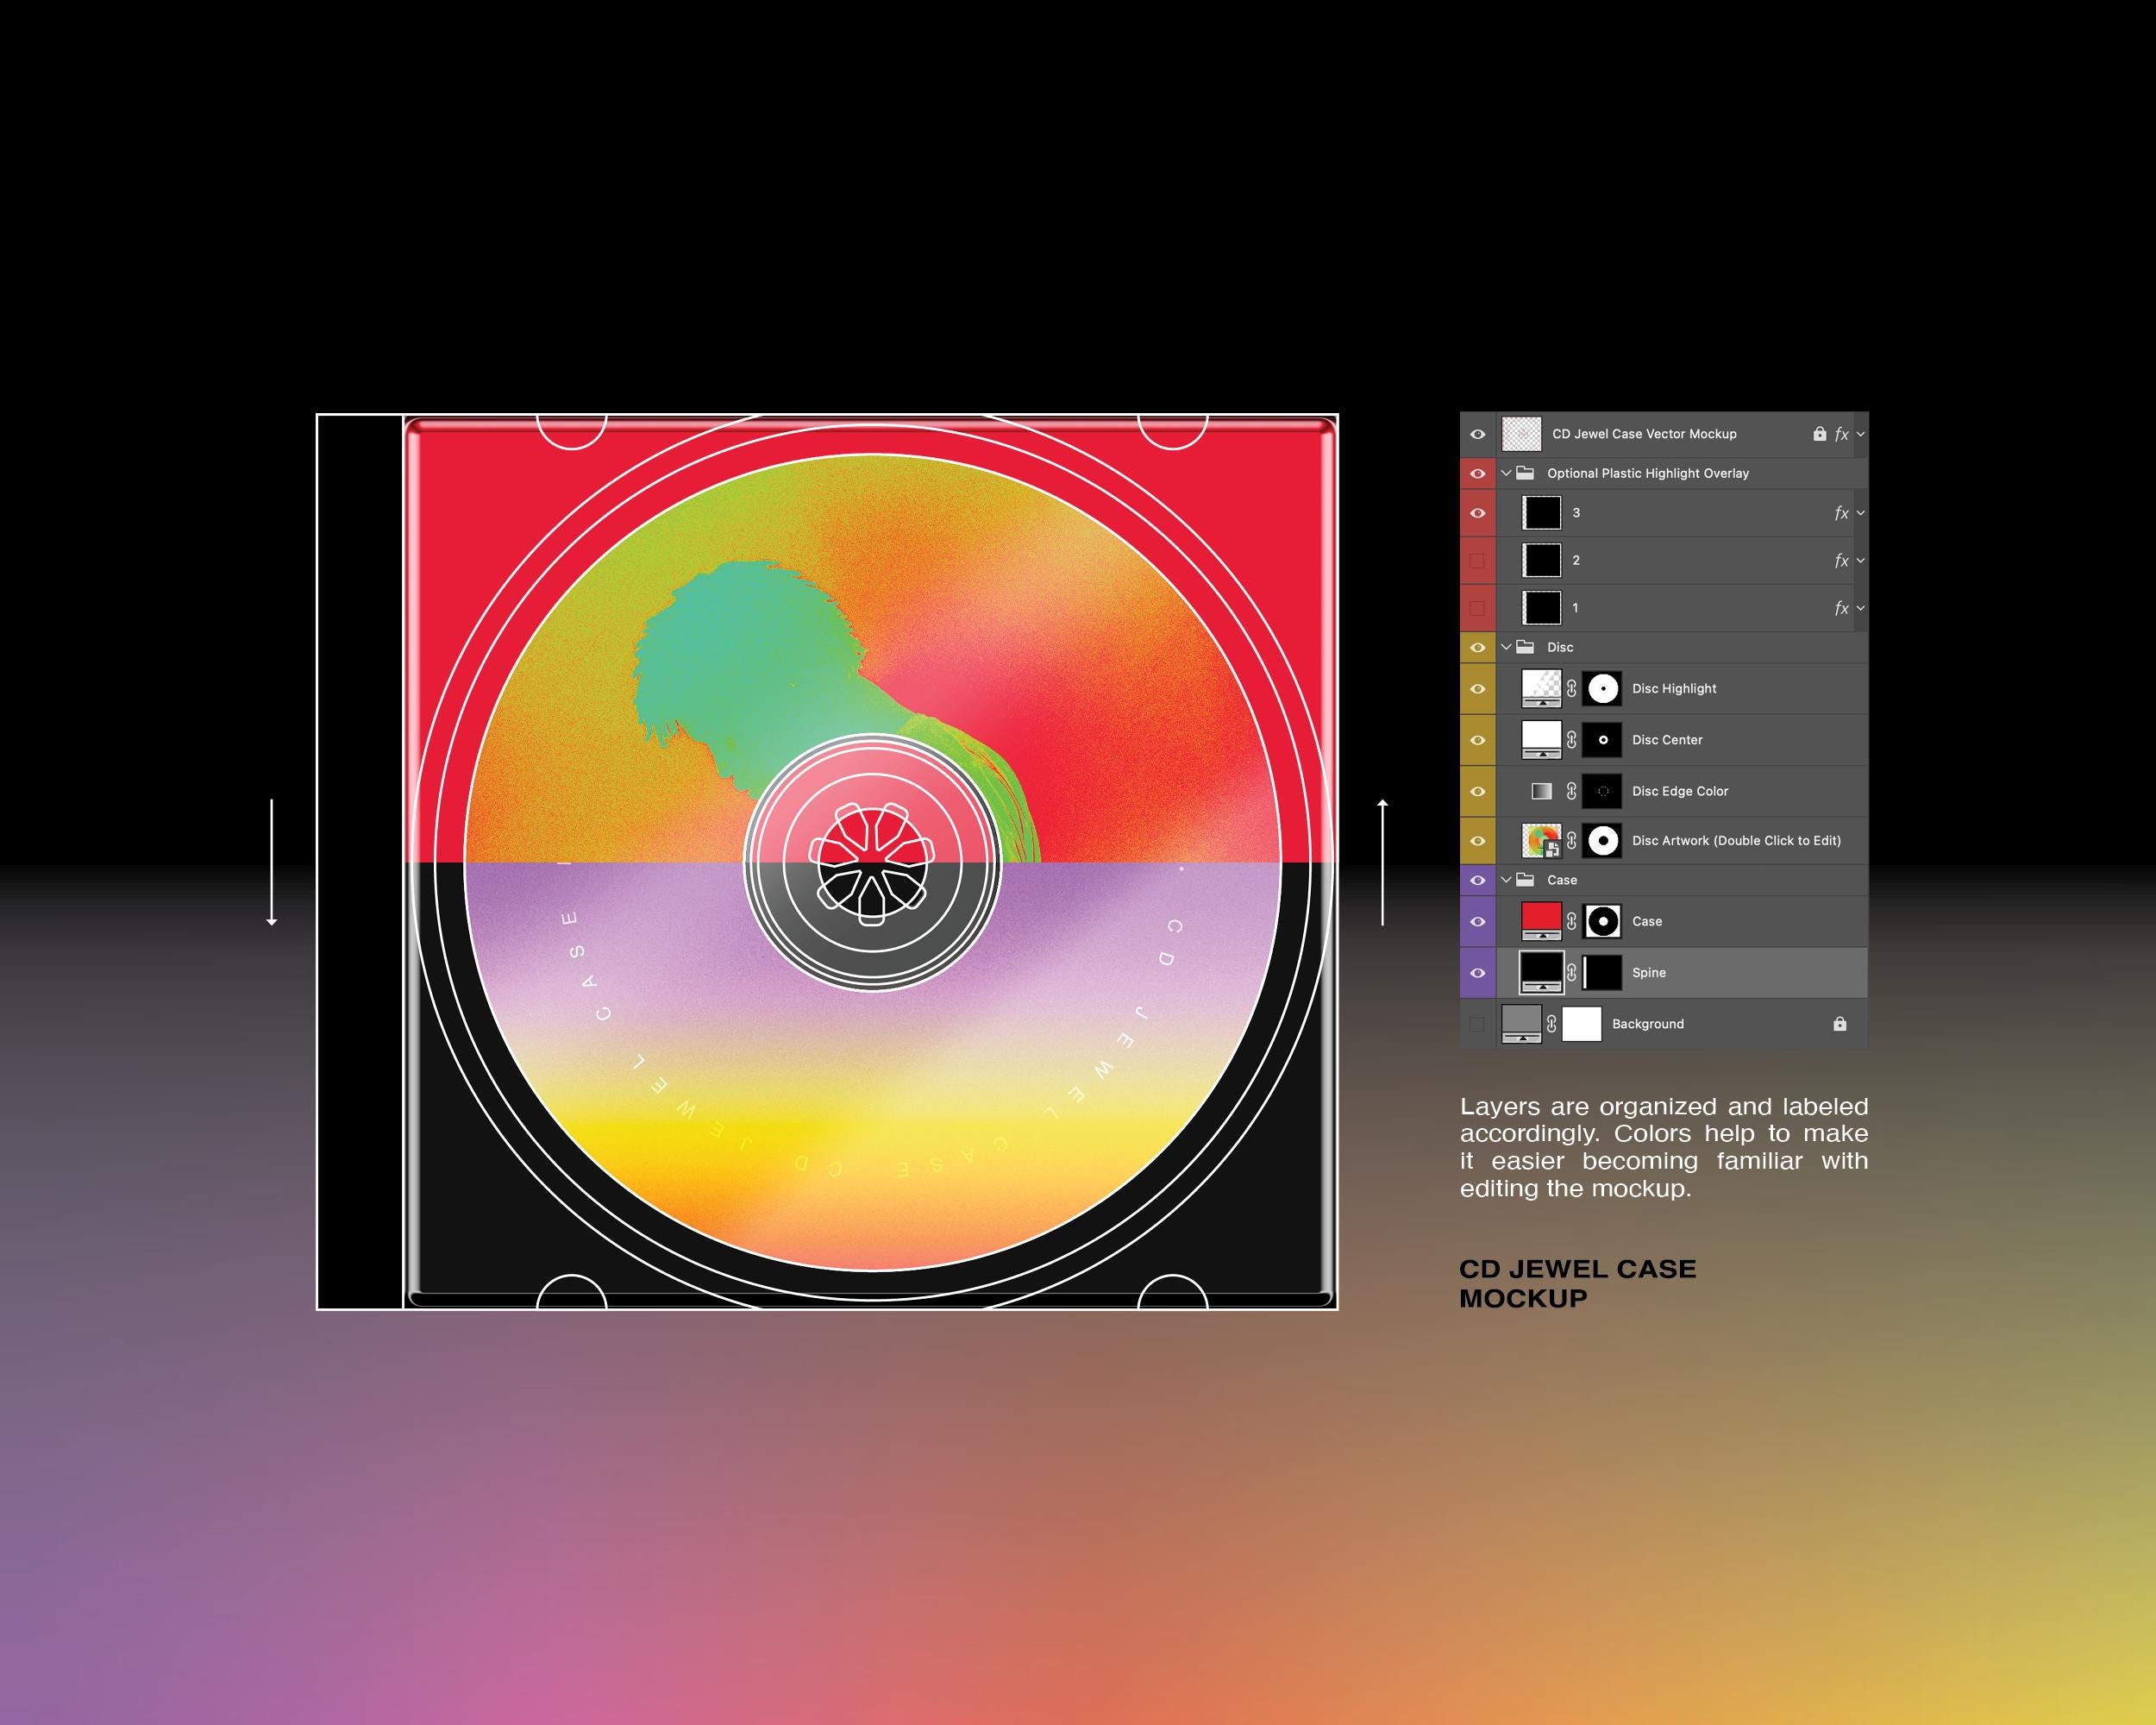Toggle visibility of the Case group
Image resolution: width=2156 pixels, height=1725 pixels.
1478,880
